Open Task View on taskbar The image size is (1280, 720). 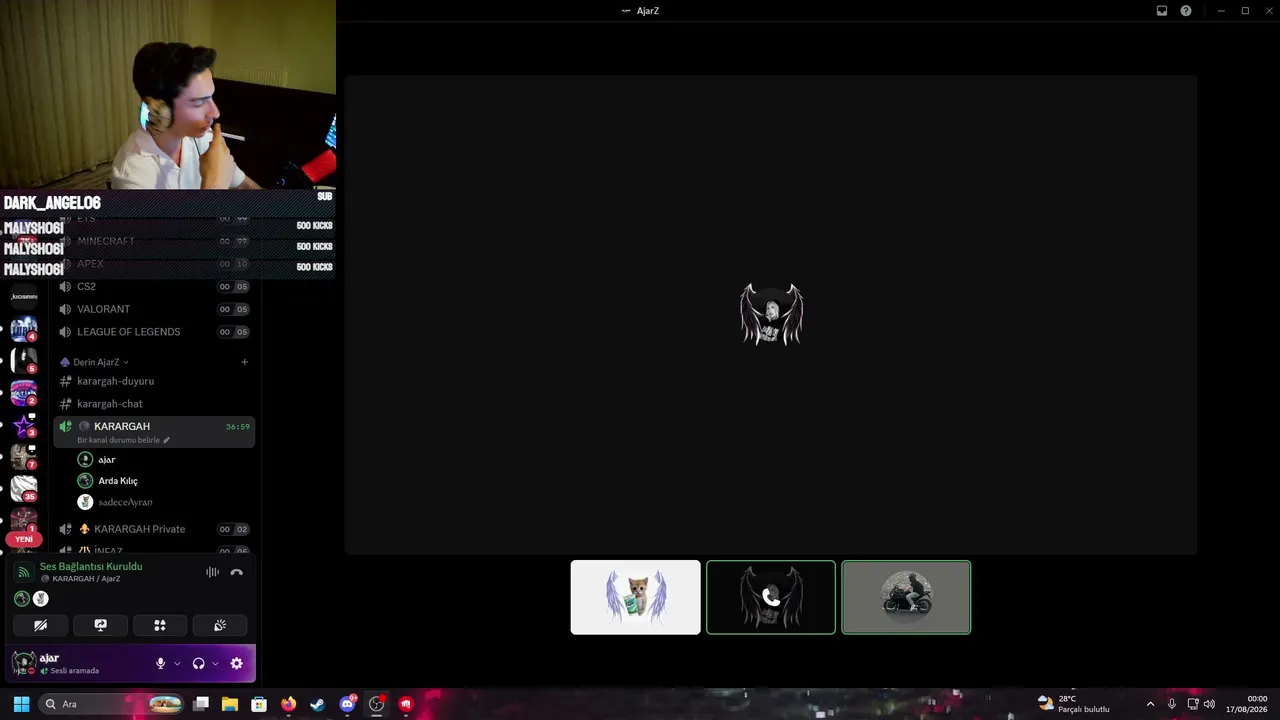pyautogui.click(x=201, y=704)
